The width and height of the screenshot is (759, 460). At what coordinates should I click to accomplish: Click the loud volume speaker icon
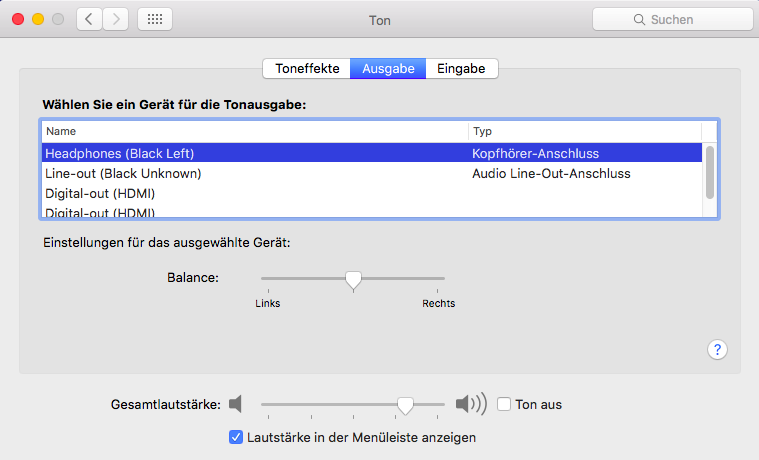tap(470, 404)
